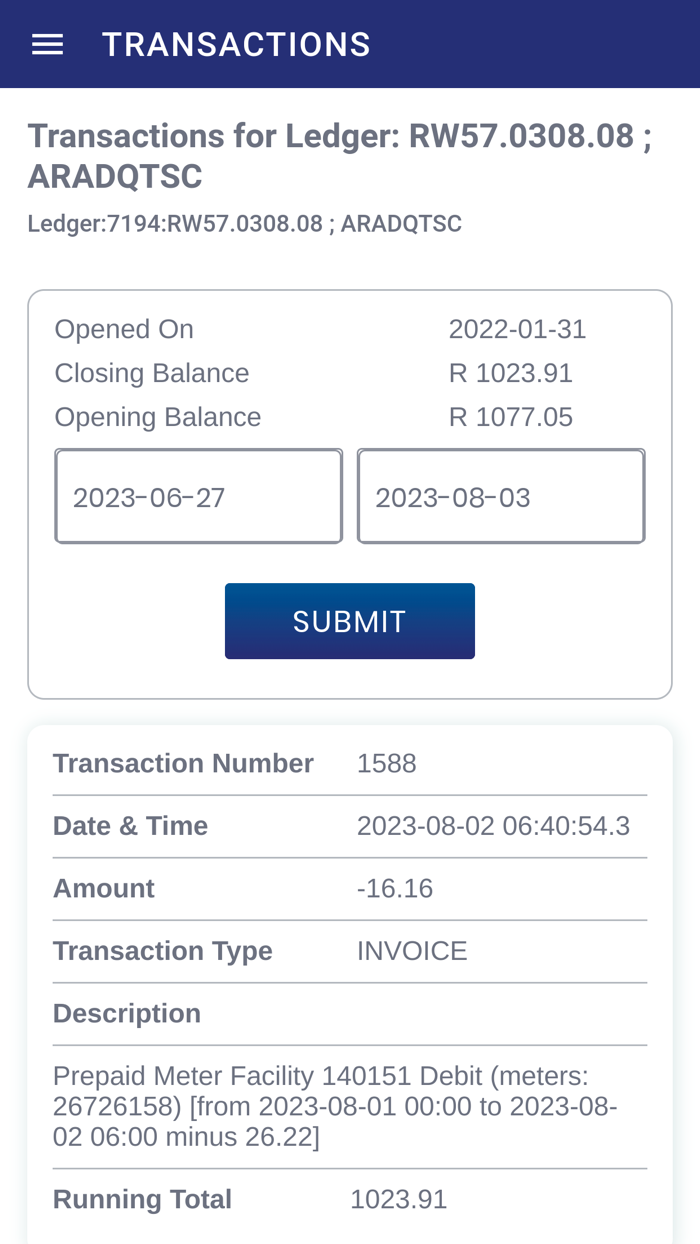Image resolution: width=700 pixels, height=1244 pixels.
Task: Select the Closing Balance amount R 1023.91
Action: (x=511, y=371)
